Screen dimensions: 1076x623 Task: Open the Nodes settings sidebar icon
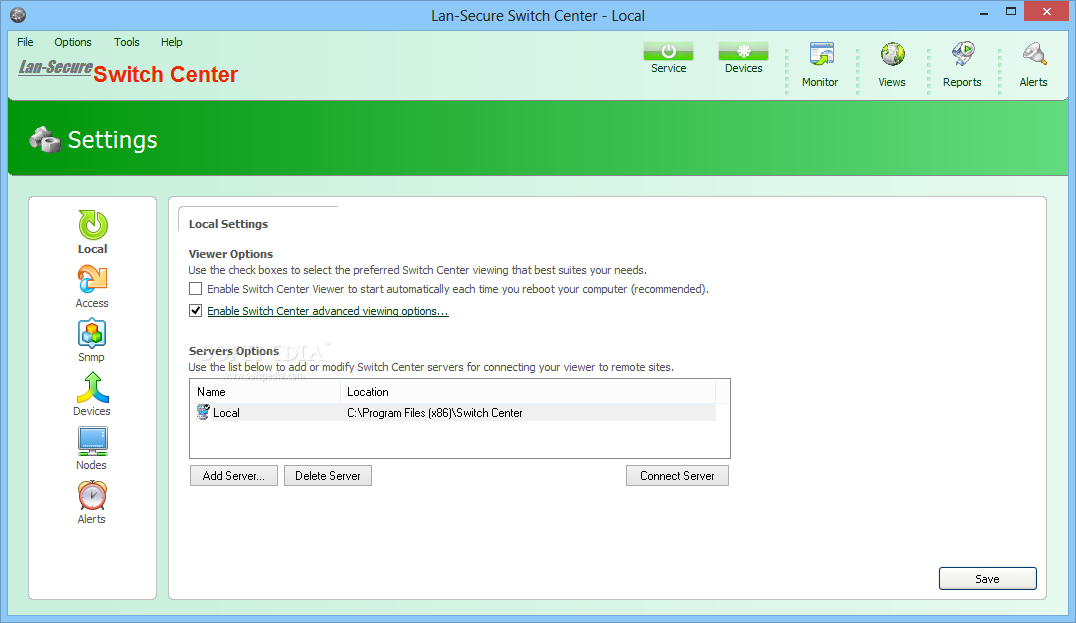[x=92, y=442]
